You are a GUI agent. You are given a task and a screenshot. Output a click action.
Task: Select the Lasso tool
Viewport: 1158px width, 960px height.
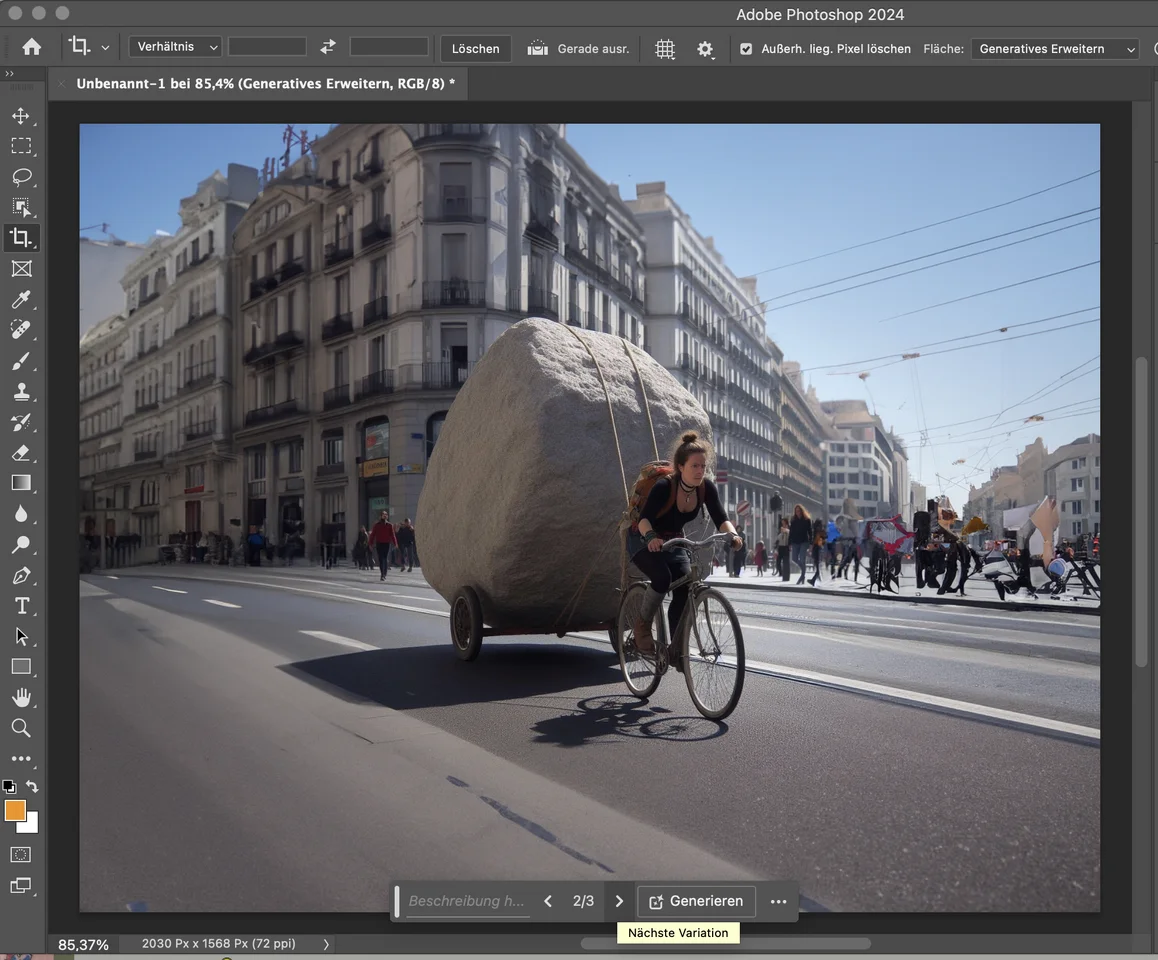[21, 177]
